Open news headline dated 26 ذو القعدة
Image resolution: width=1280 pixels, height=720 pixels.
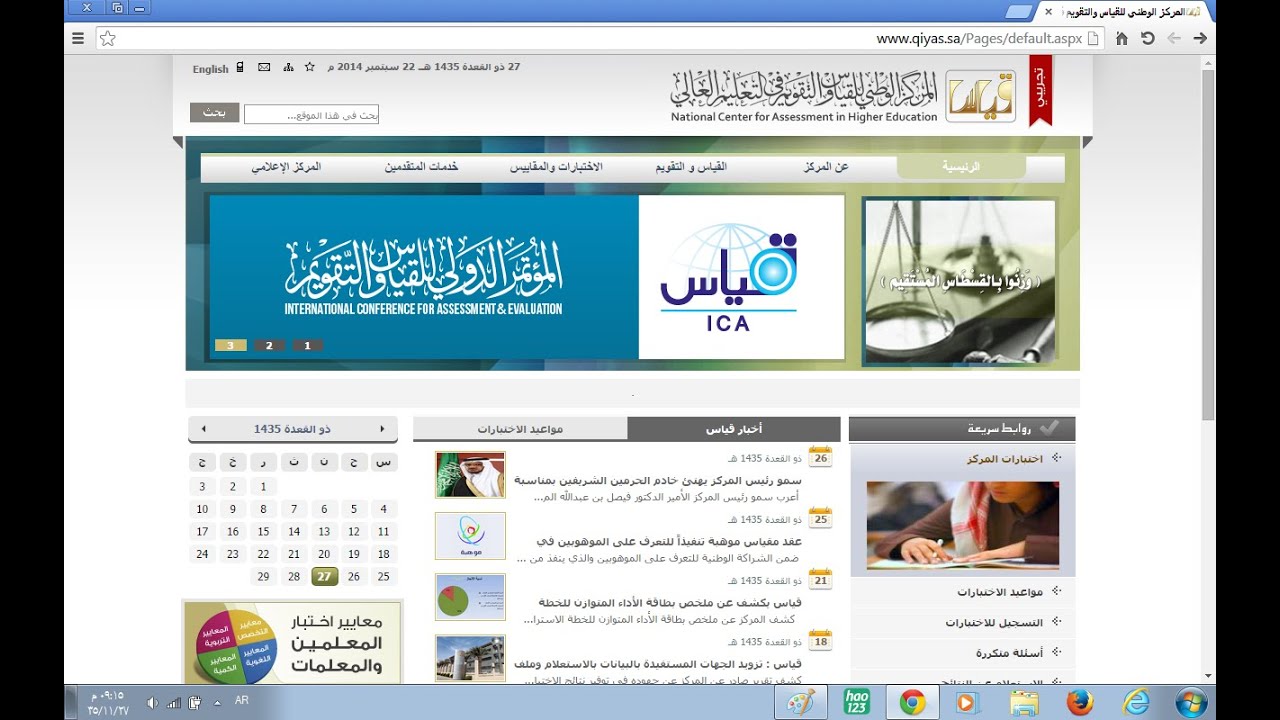[658, 481]
